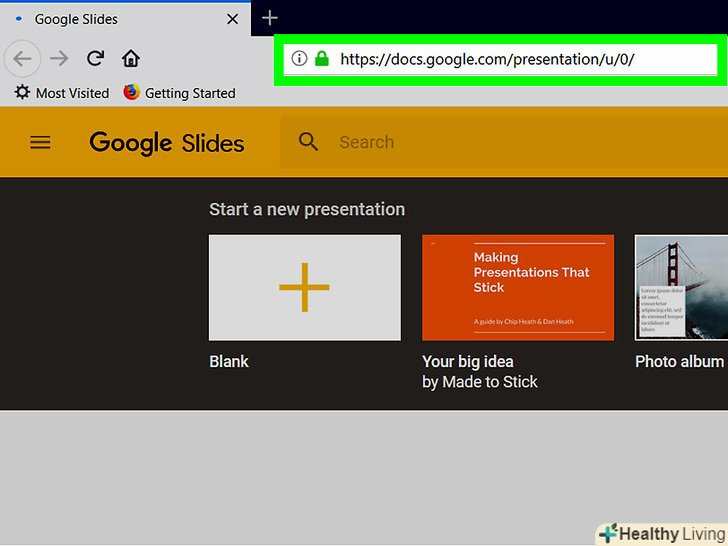Click the site information icon in address bar
Screen dimensions: 728x546
(299, 58)
